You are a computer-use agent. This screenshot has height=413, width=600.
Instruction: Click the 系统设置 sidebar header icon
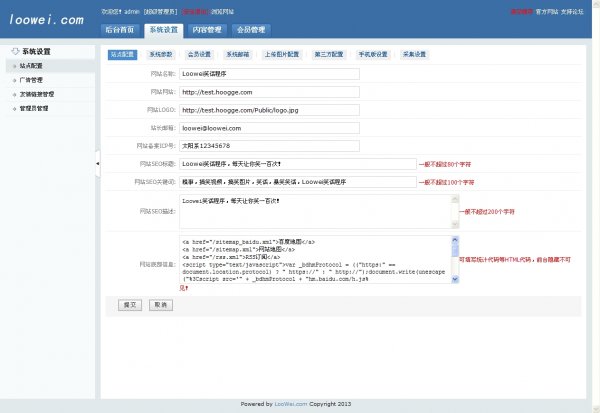click(x=15, y=51)
